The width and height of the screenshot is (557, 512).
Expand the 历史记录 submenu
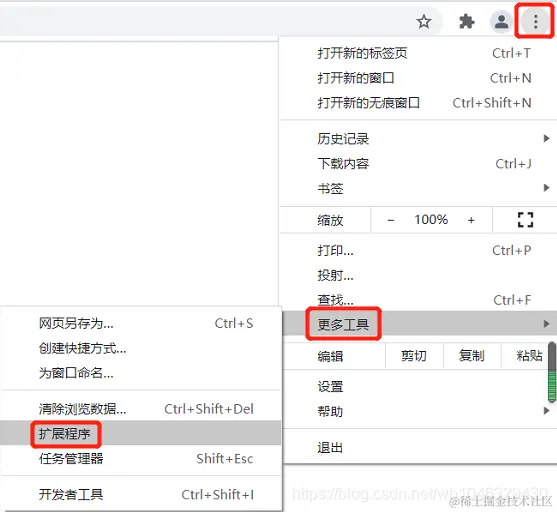pos(418,139)
